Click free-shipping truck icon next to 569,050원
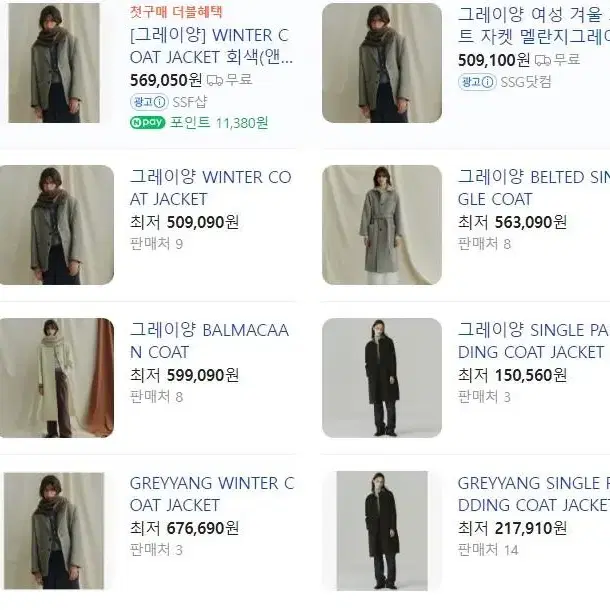The image size is (610, 610). (215, 81)
